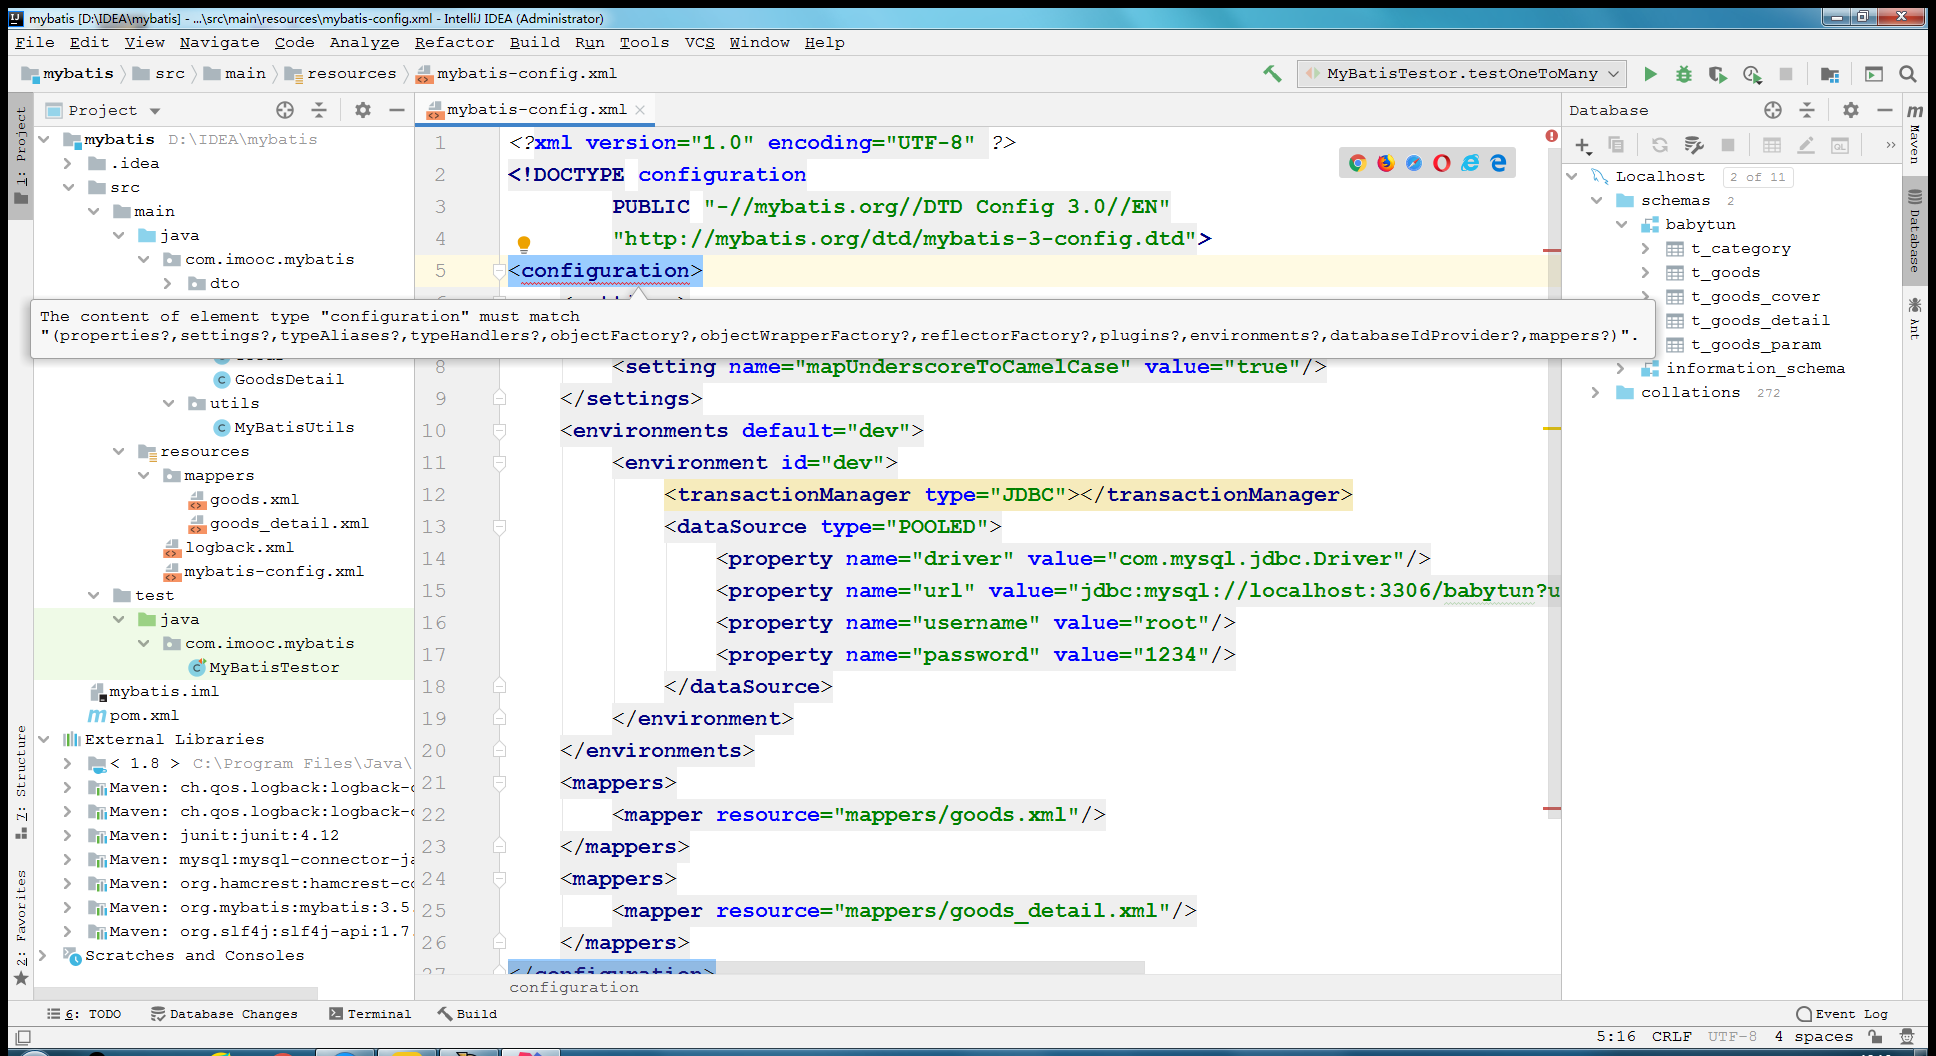
Task: Open the TODO tool window
Action: point(84,1014)
